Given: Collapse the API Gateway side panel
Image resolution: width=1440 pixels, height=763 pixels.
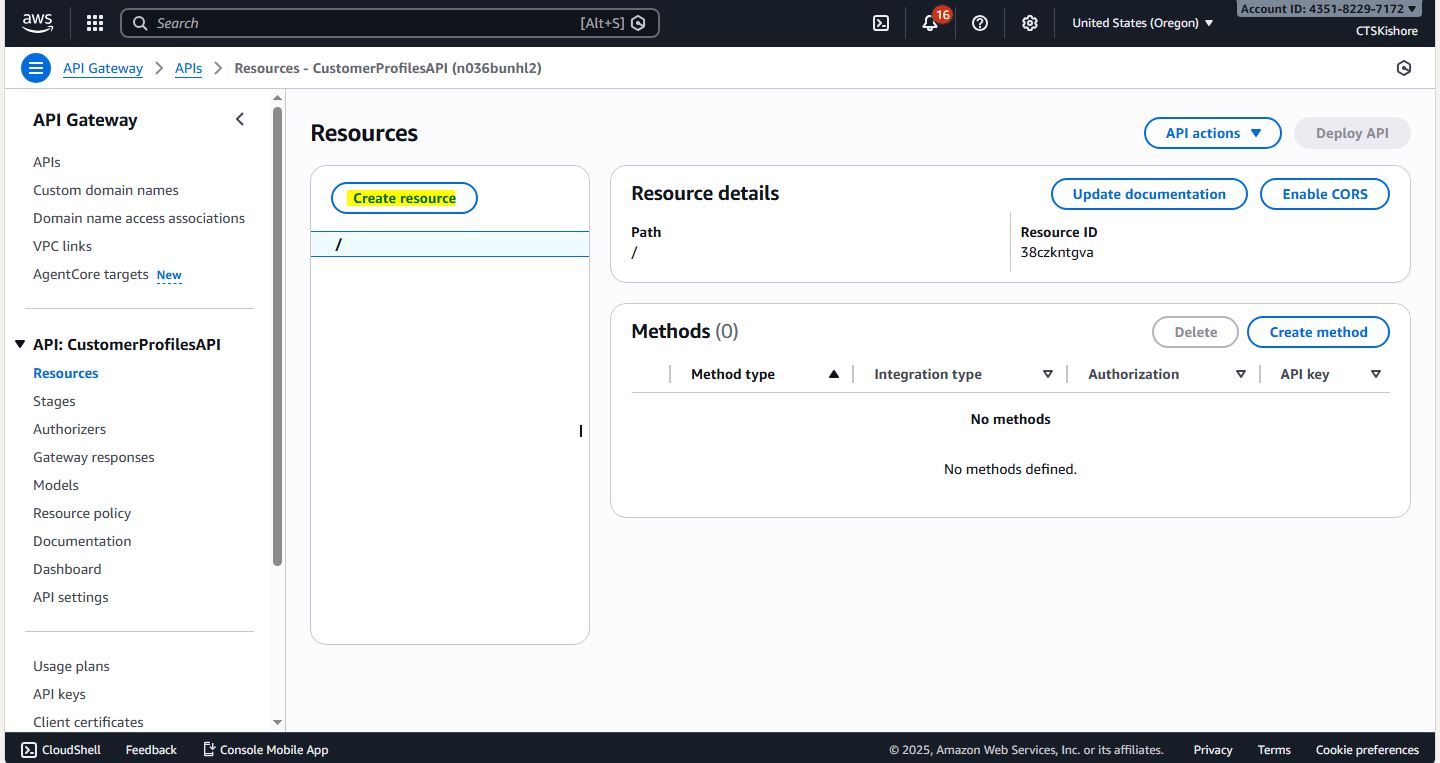Looking at the screenshot, I should 240,120.
